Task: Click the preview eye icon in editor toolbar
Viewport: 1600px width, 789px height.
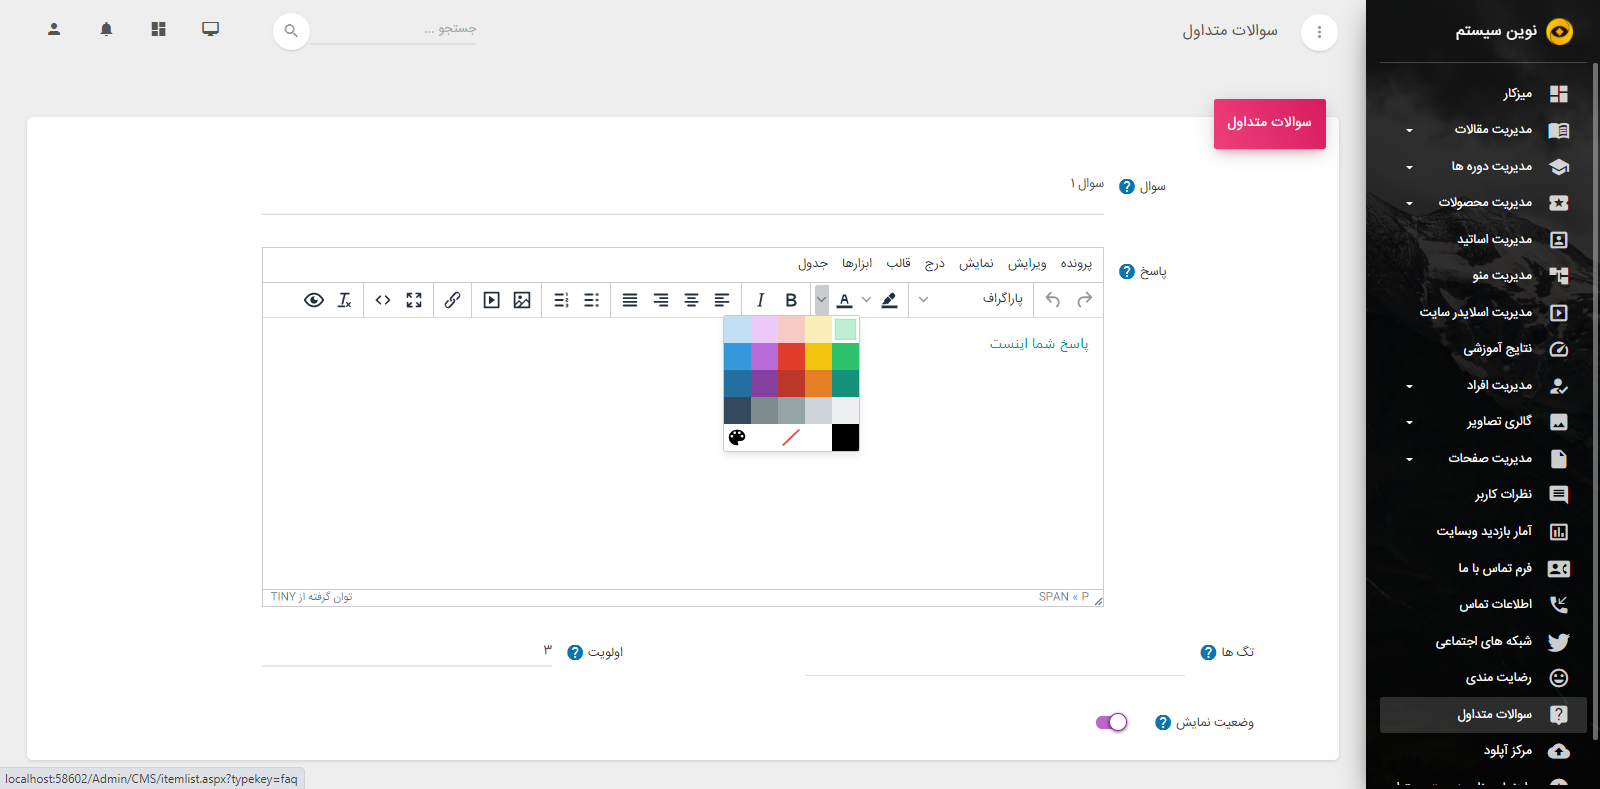Action: [x=314, y=300]
